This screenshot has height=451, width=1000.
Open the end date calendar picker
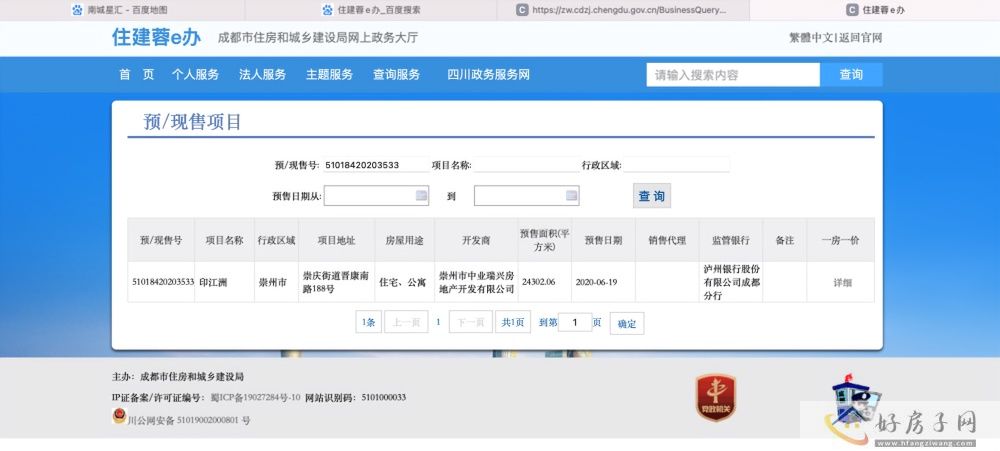572,196
